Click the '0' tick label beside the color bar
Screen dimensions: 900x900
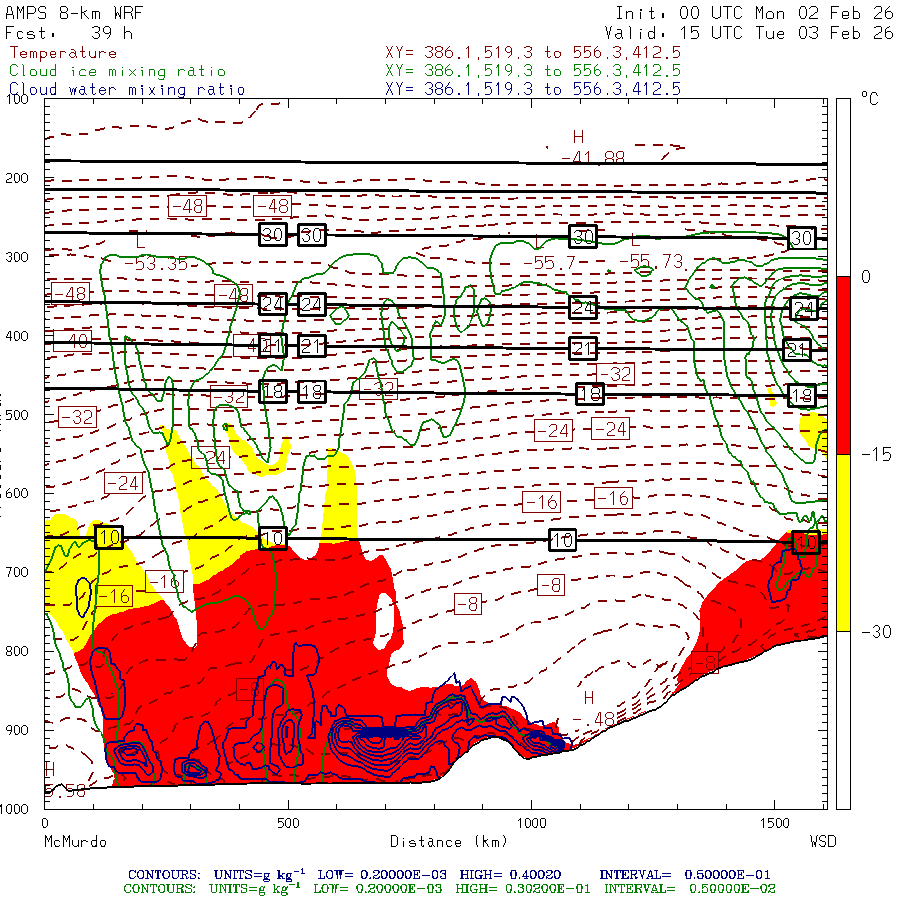(866, 277)
